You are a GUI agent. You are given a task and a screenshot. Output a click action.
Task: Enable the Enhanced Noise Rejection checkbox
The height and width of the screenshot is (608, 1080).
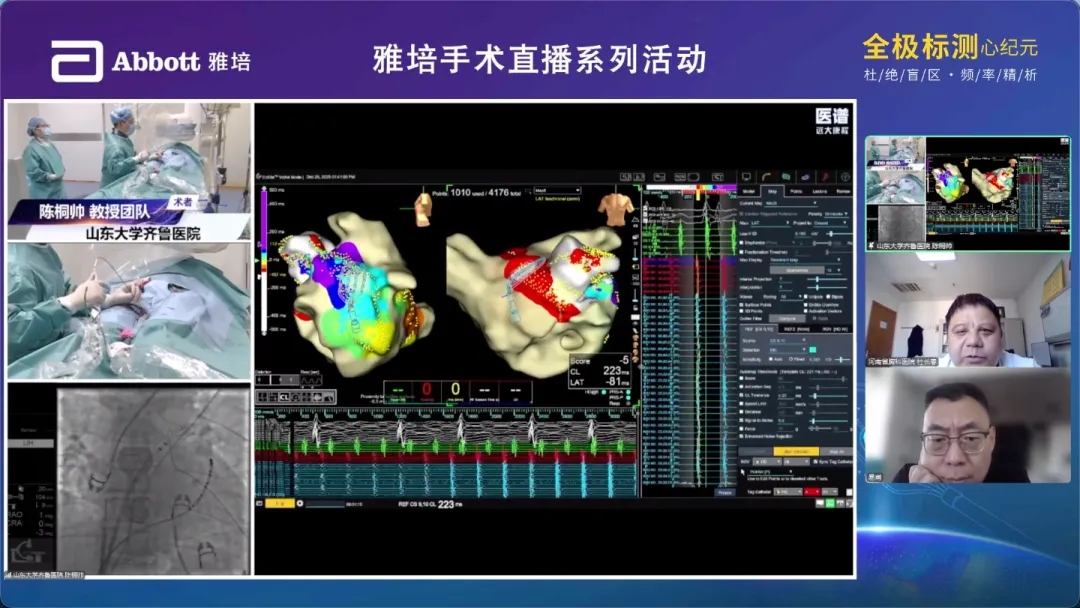pos(742,436)
